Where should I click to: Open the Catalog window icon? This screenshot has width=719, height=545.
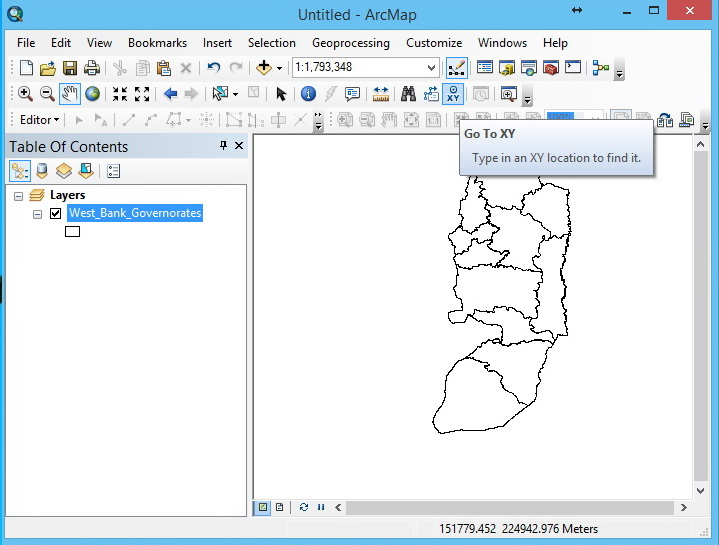[x=507, y=68]
